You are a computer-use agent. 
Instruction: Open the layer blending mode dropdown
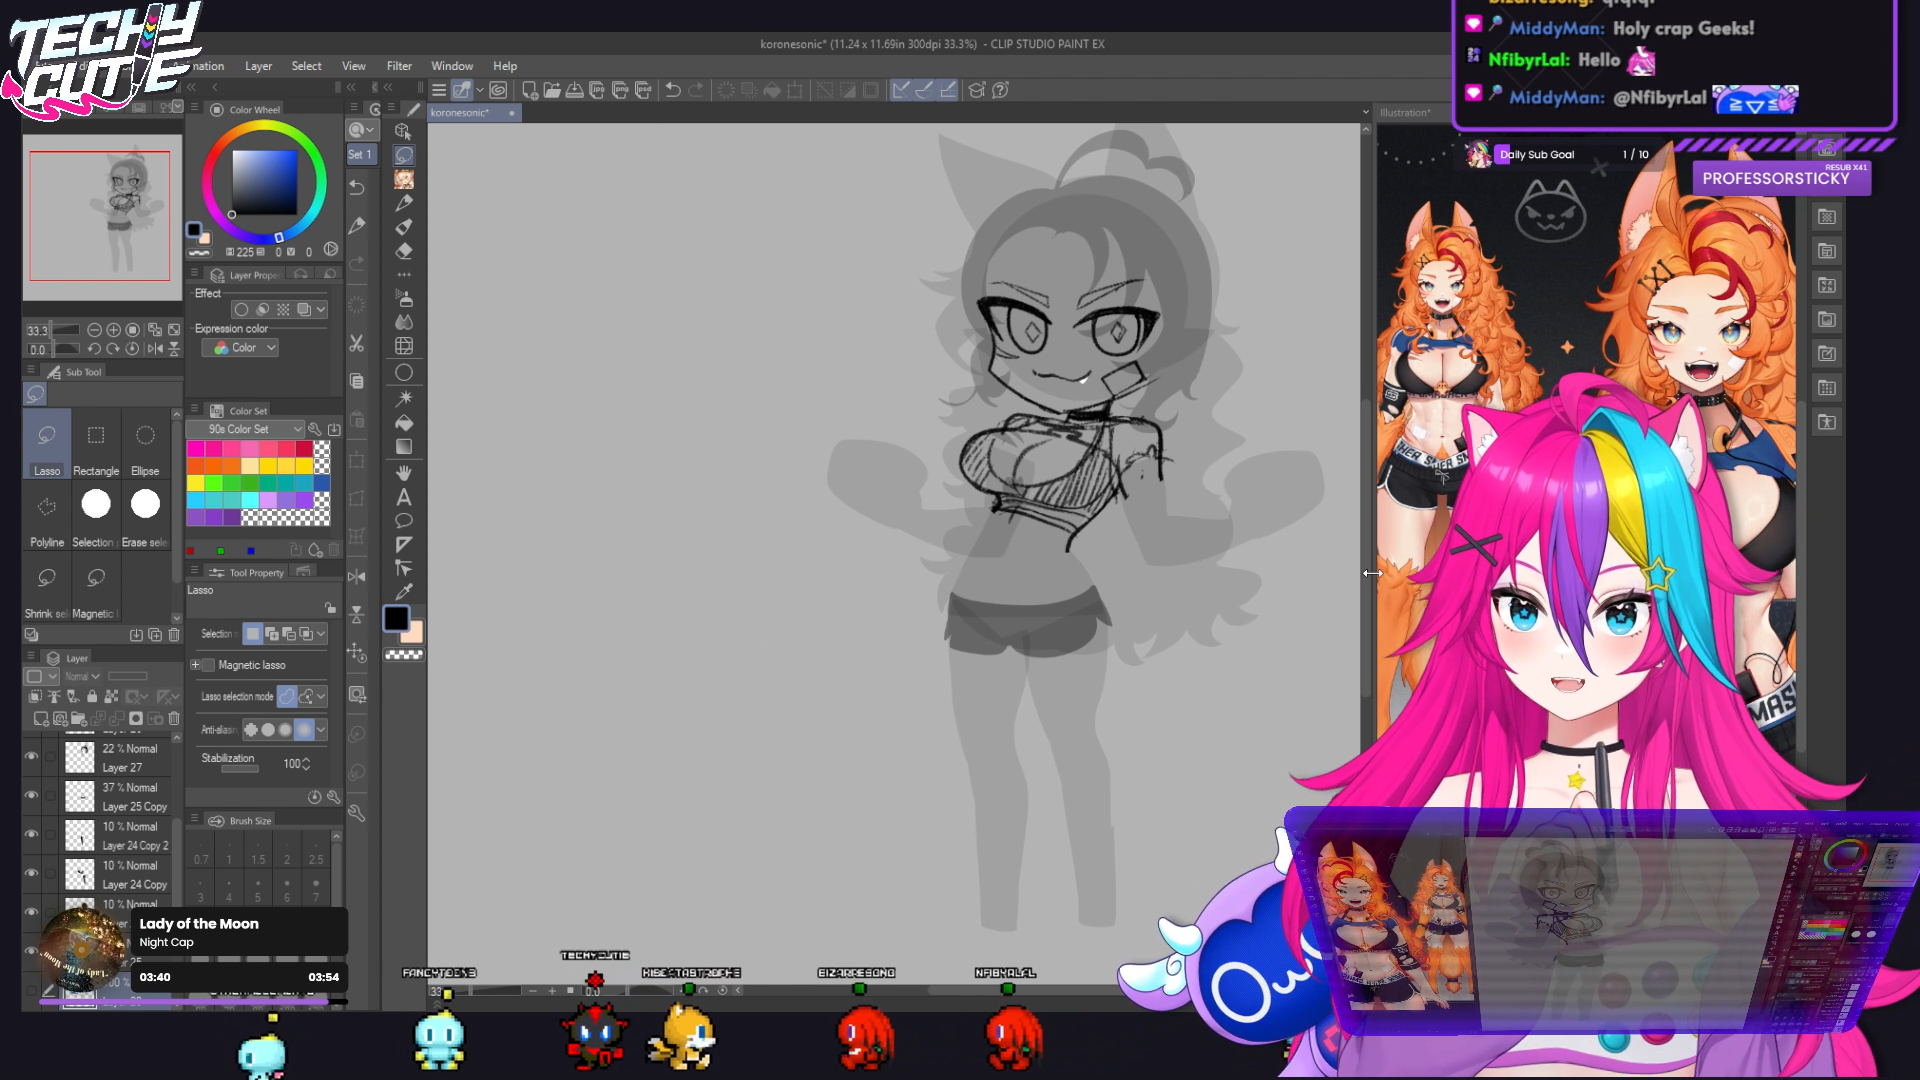(83, 677)
